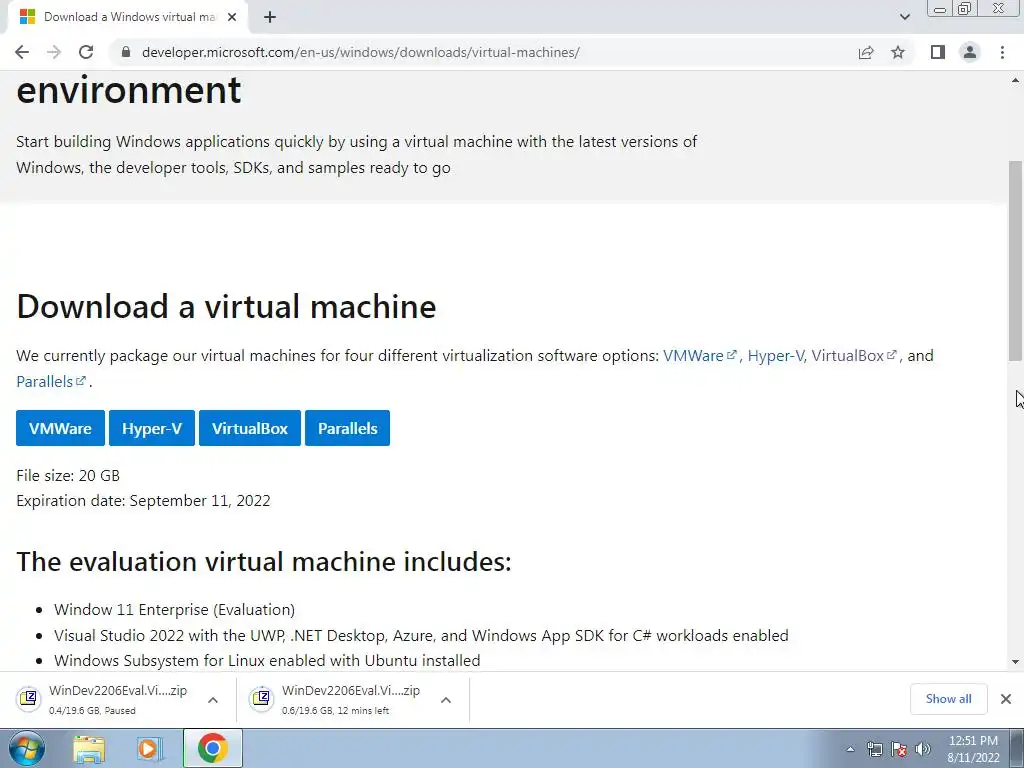This screenshot has height=768, width=1024.
Task: Show hidden tray icons arrow
Action: coord(850,749)
